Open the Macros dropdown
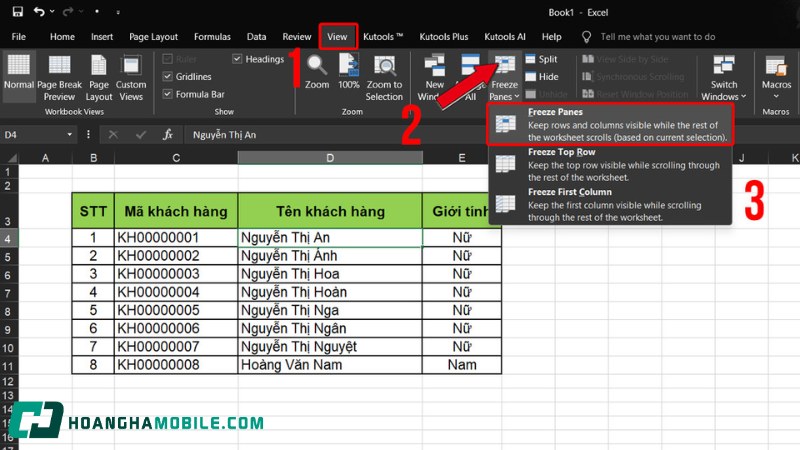The height and width of the screenshot is (450, 800). point(776,77)
